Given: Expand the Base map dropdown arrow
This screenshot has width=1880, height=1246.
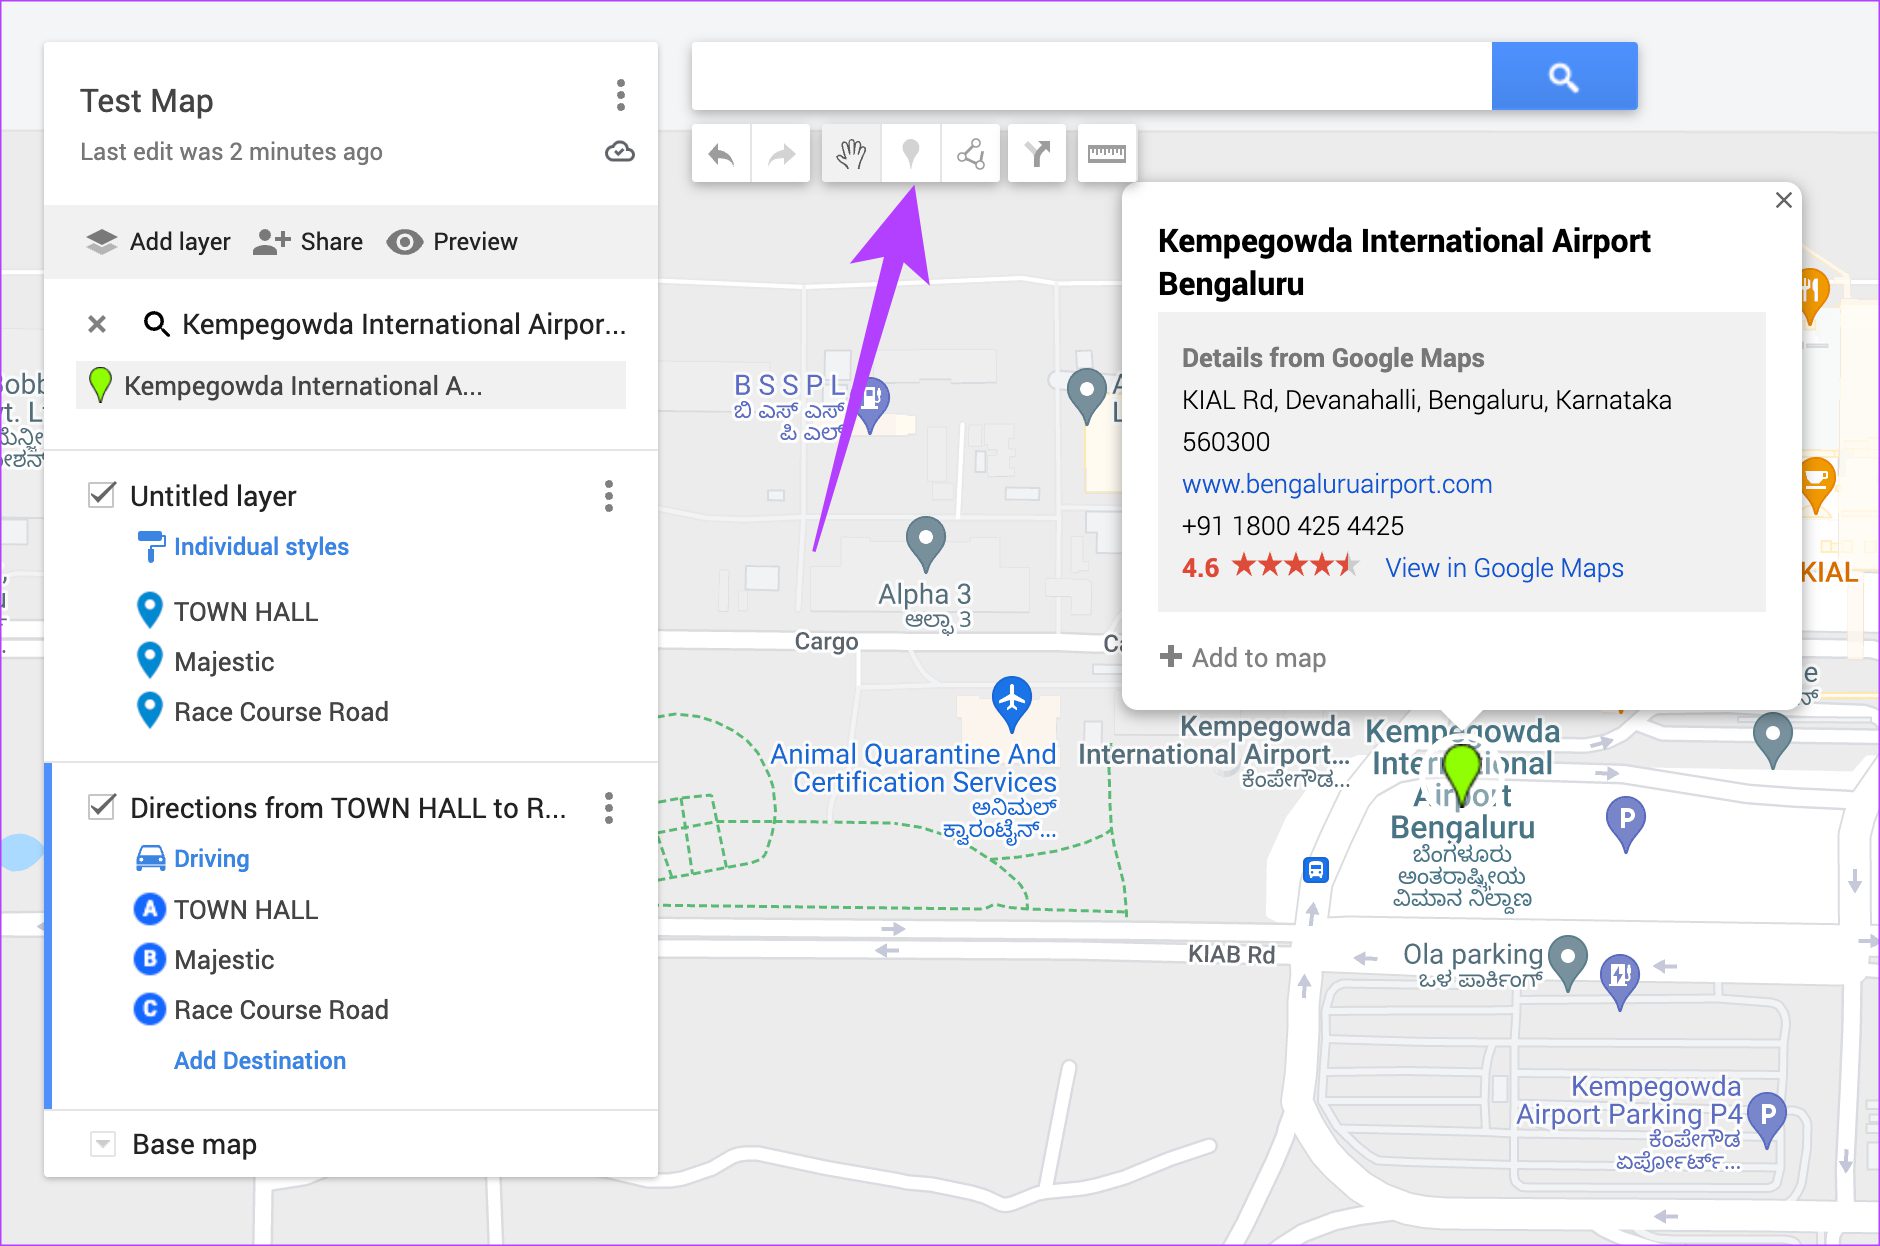Looking at the screenshot, I should click(x=102, y=1143).
